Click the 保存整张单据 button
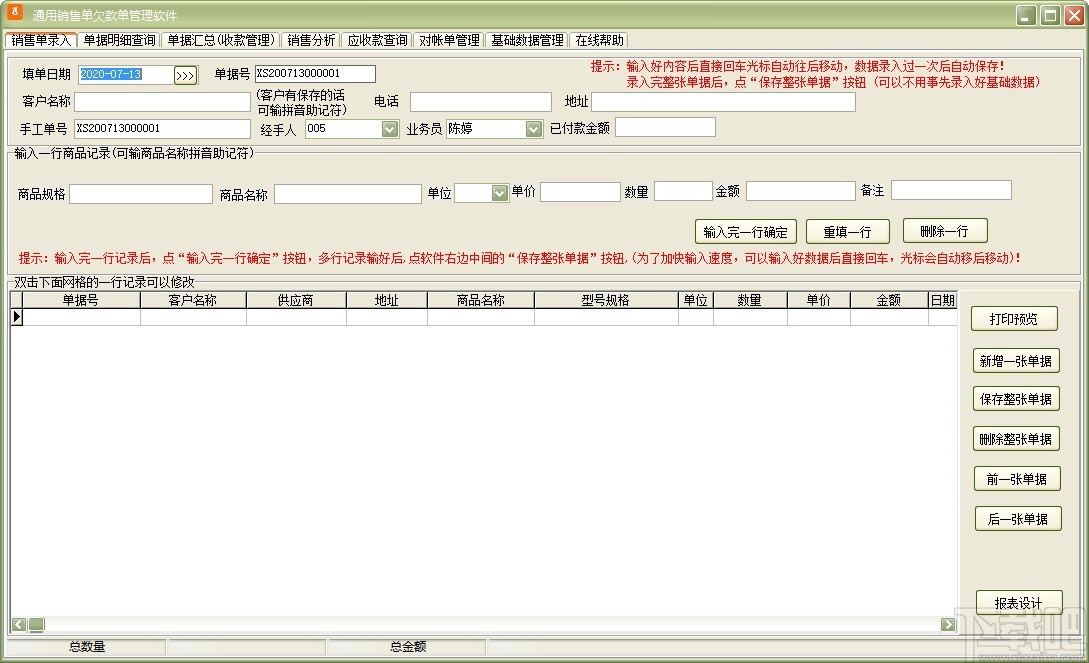 1016,398
